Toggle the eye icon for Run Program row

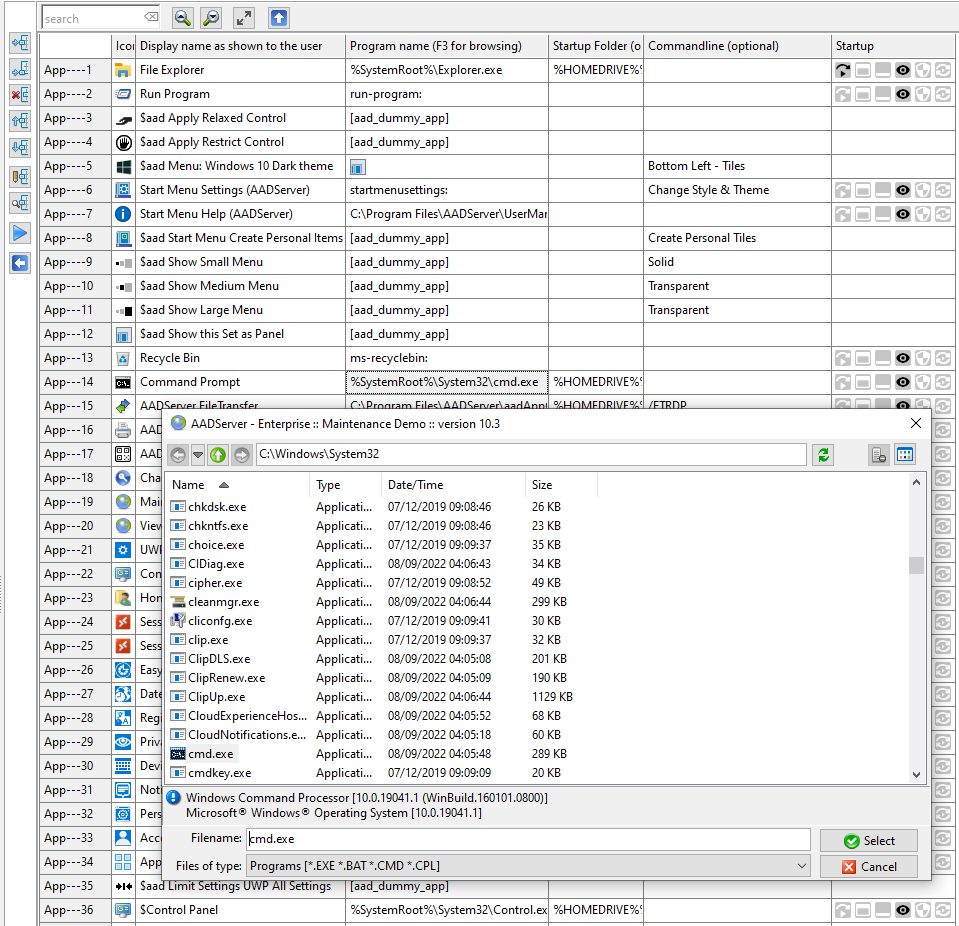[903, 94]
